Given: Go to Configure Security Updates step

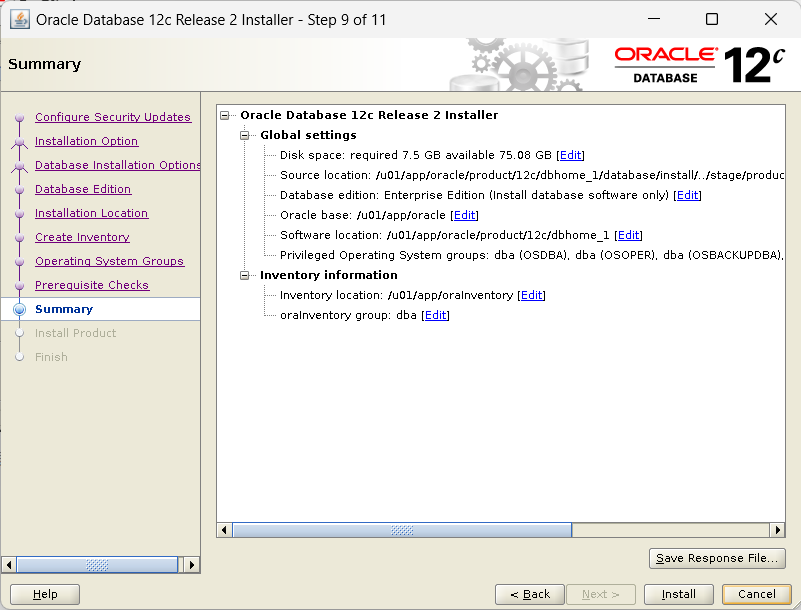Looking at the screenshot, I should [113, 117].
